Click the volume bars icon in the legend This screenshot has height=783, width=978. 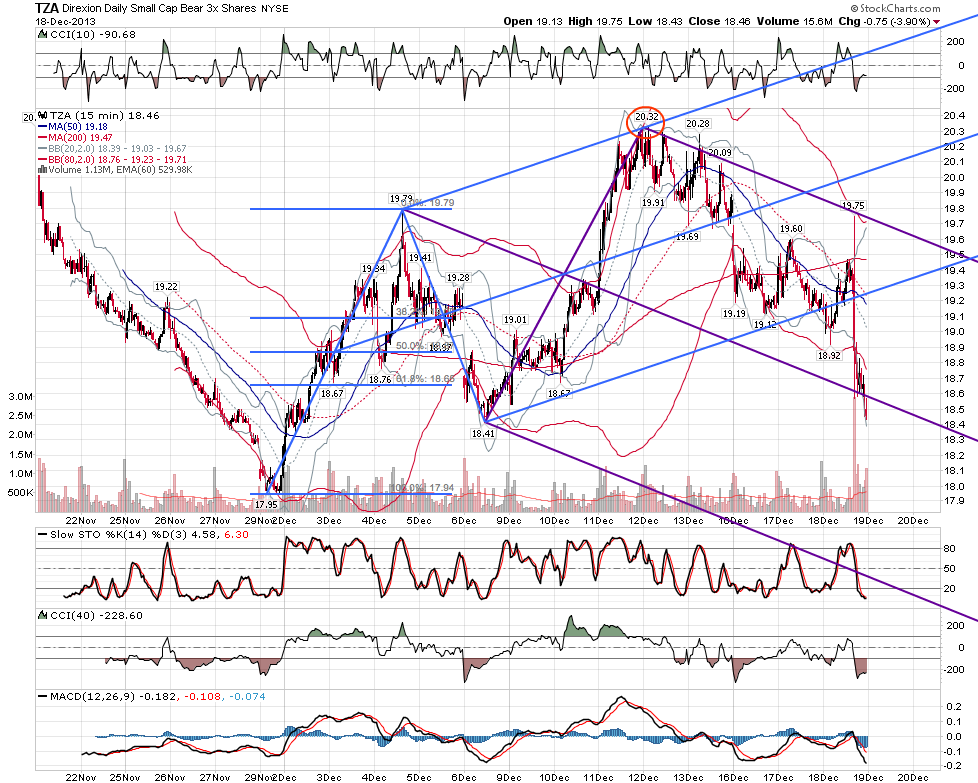42,170
